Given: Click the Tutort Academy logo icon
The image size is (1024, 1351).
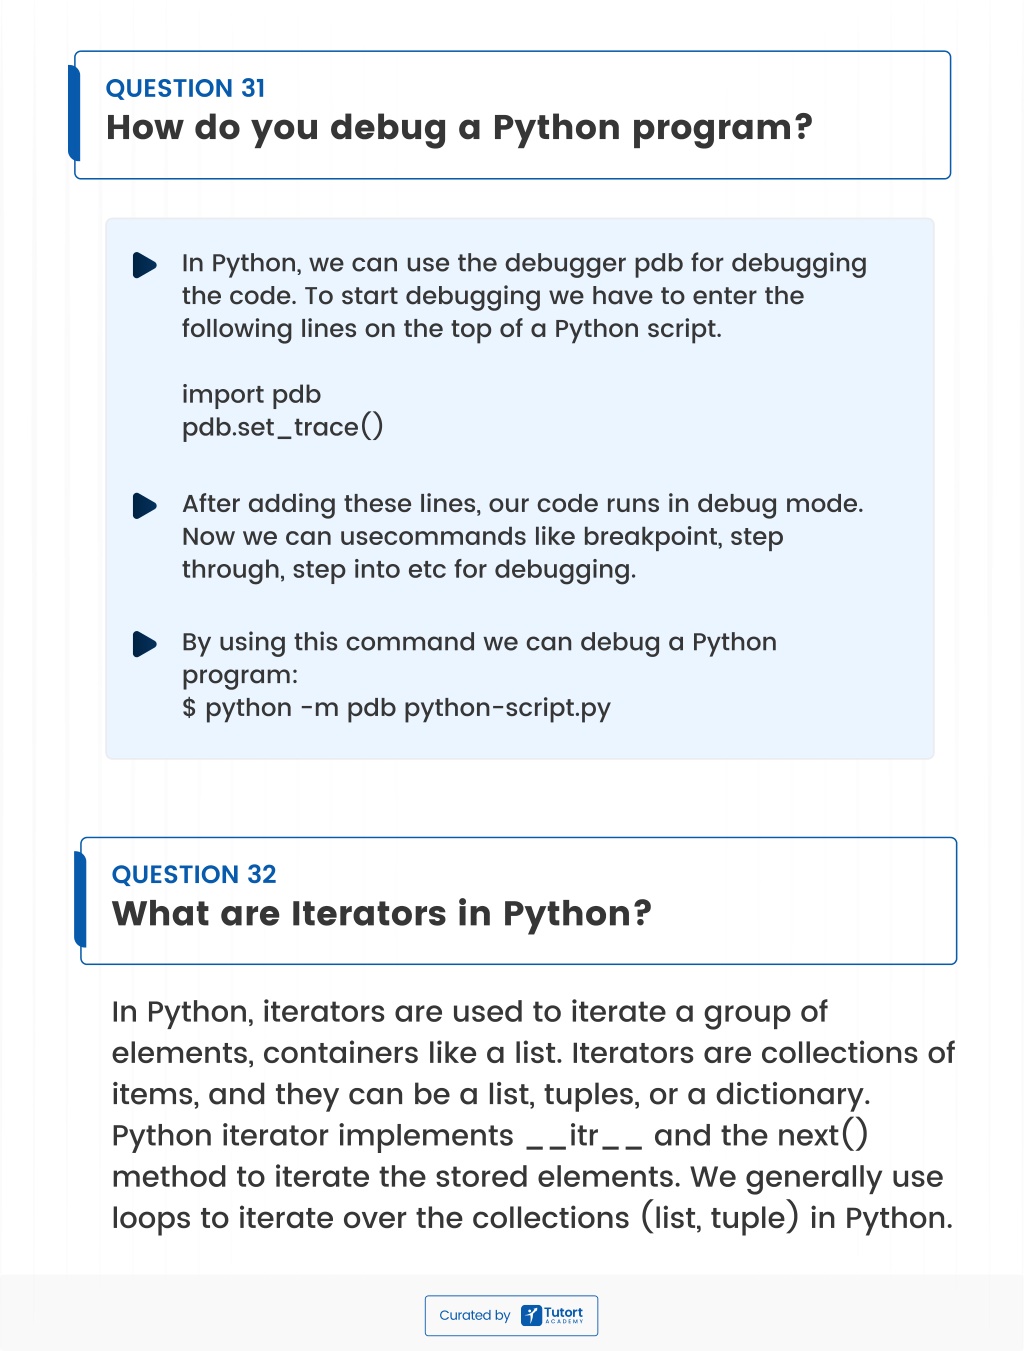Looking at the screenshot, I should click(x=531, y=1315).
